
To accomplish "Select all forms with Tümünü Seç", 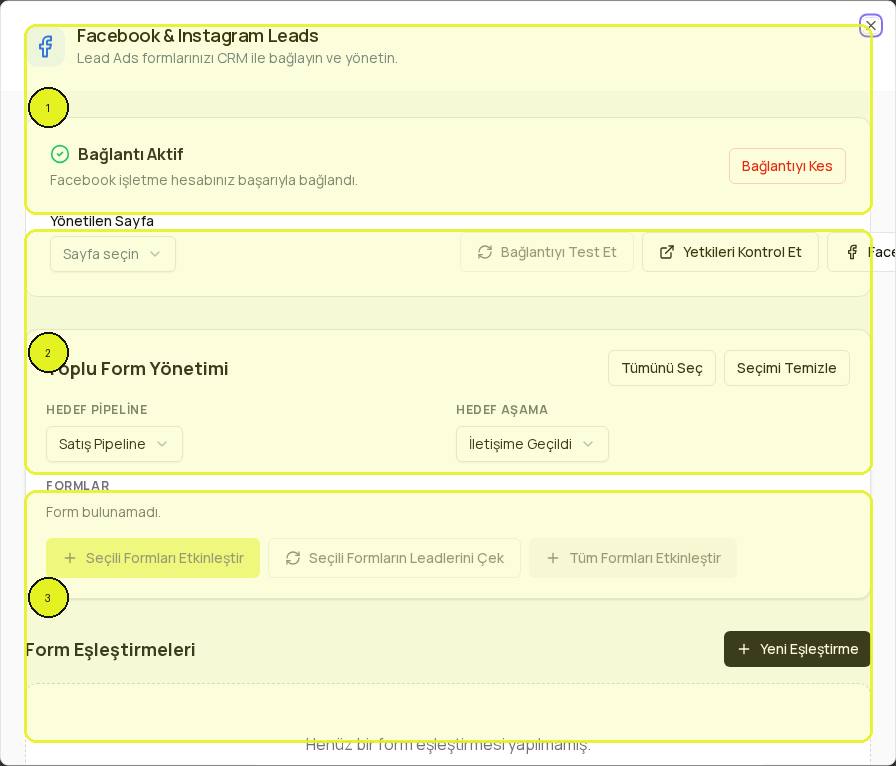I will click(x=662, y=368).
